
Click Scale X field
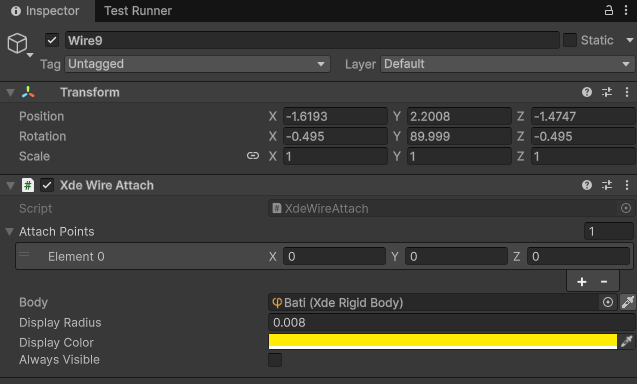tap(335, 156)
